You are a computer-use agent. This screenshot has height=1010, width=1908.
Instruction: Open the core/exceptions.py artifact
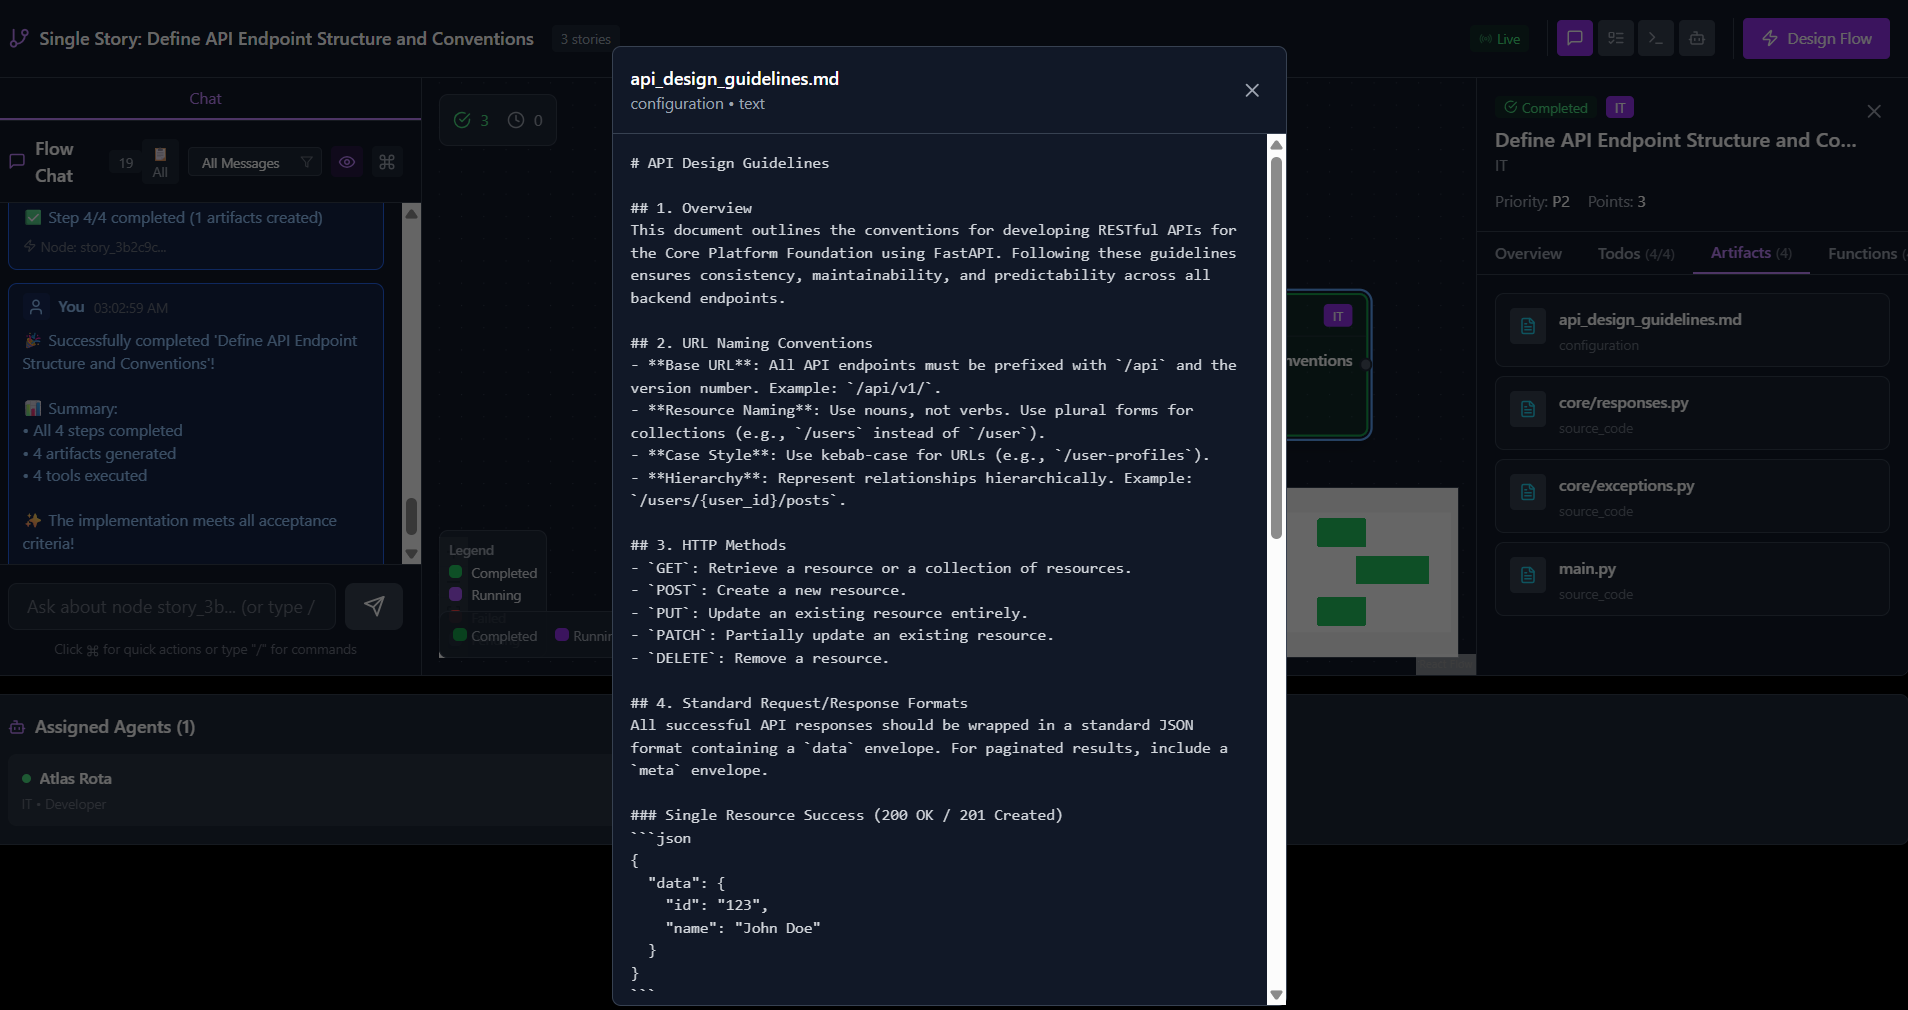(1692, 496)
